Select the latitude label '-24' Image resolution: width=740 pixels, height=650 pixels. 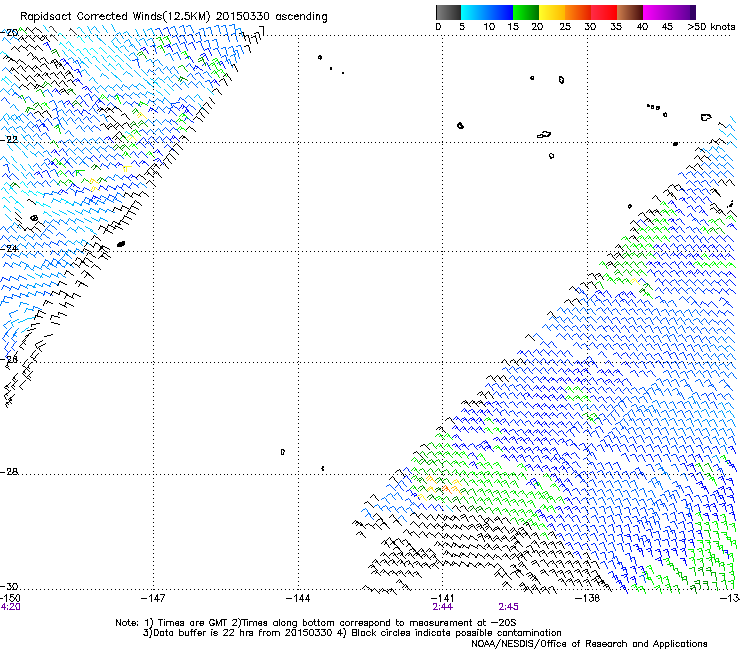(x=9, y=248)
